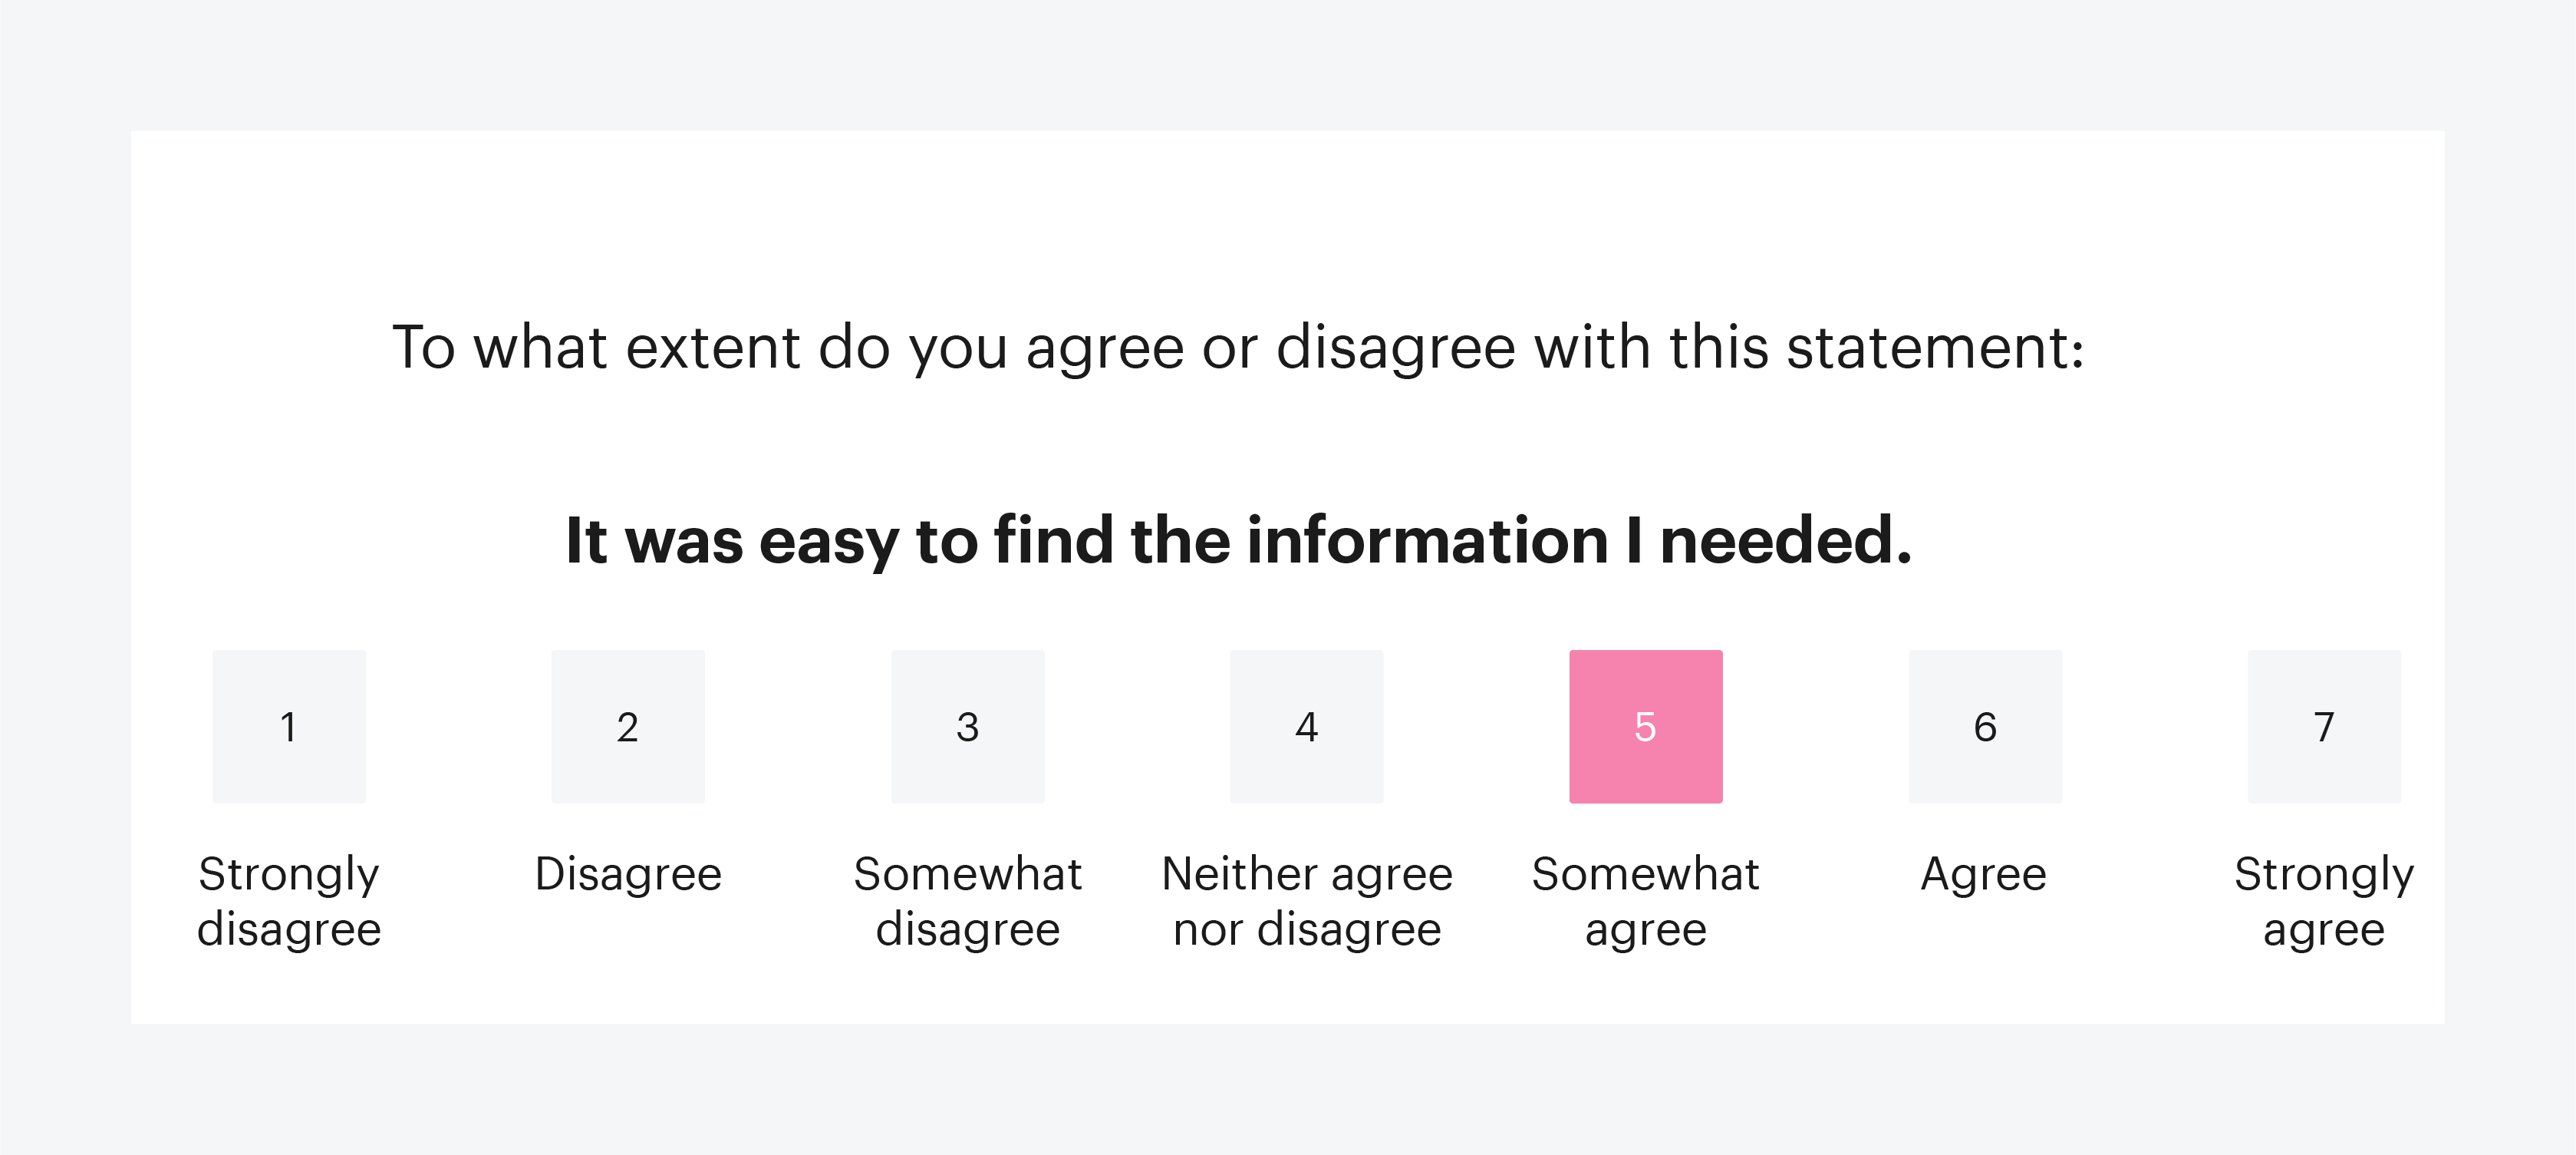The image size is (2576, 1155).
Task: Click the bold "It was easy" statement
Action: [x=1238, y=540]
